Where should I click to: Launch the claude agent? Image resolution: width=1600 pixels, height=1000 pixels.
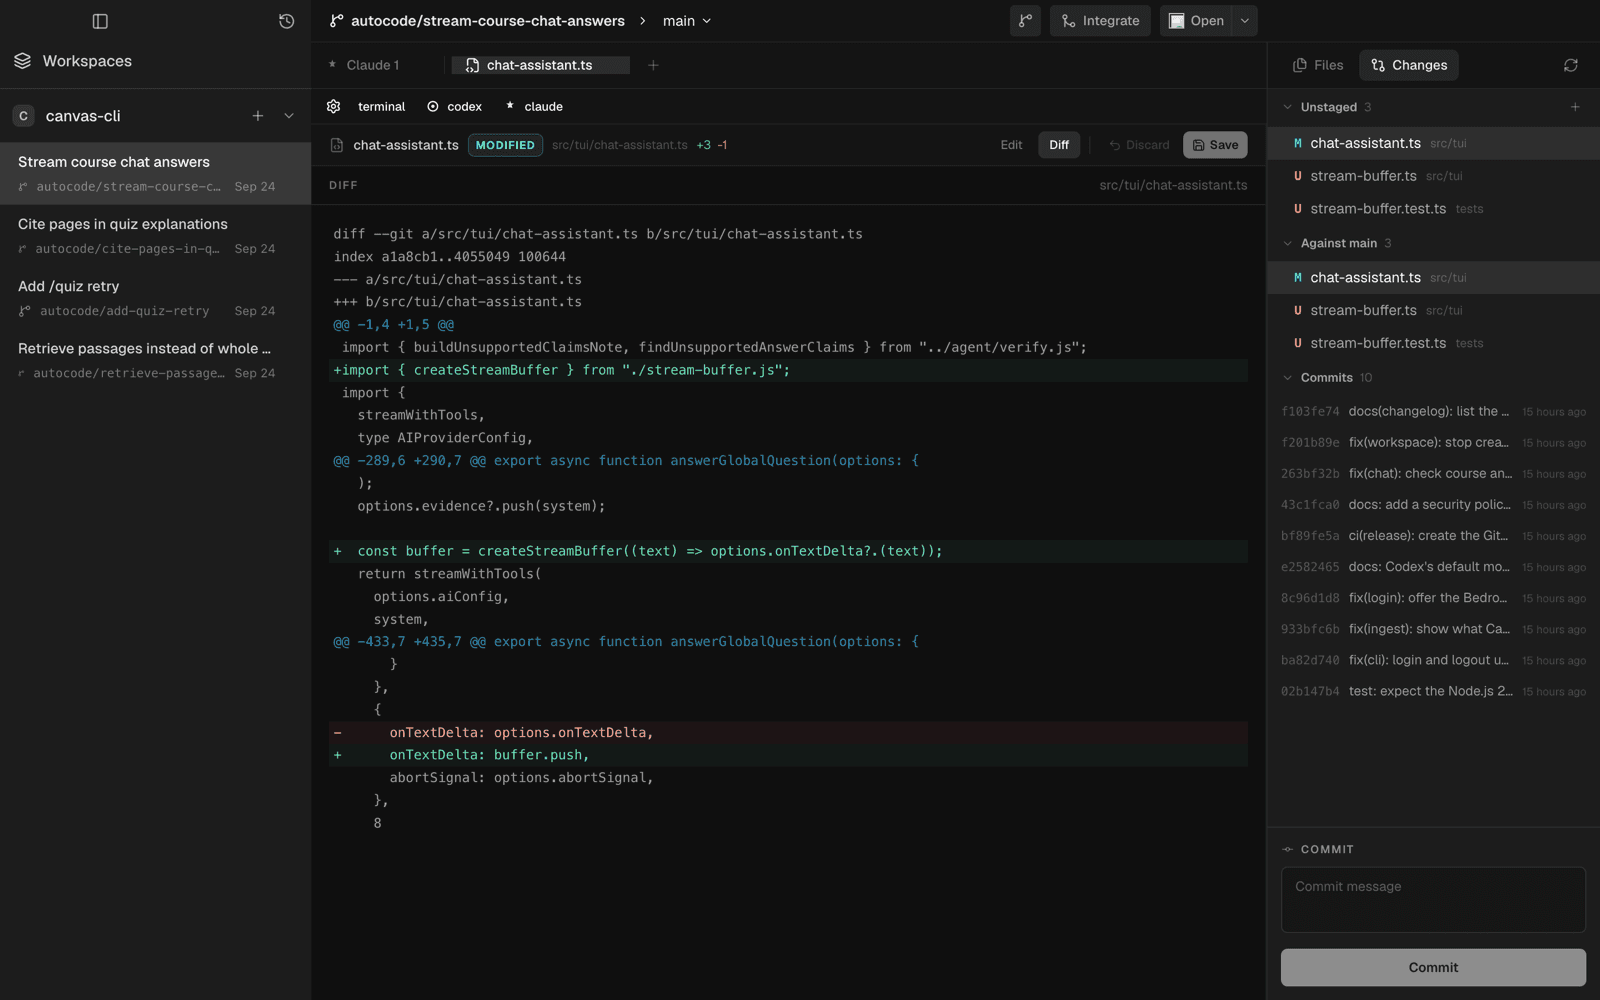tap(534, 106)
